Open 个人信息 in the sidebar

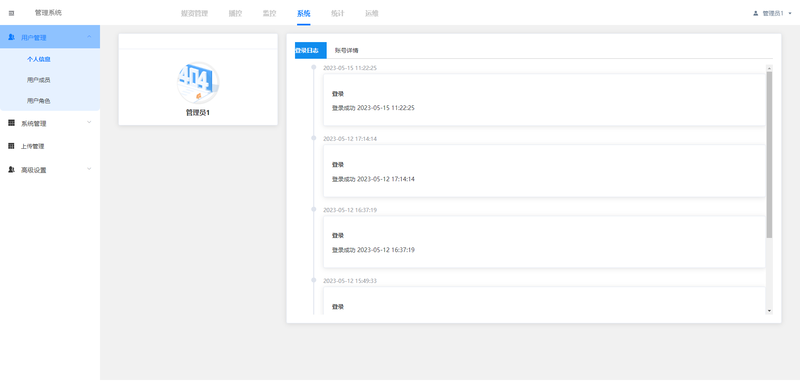[x=39, y=59]
